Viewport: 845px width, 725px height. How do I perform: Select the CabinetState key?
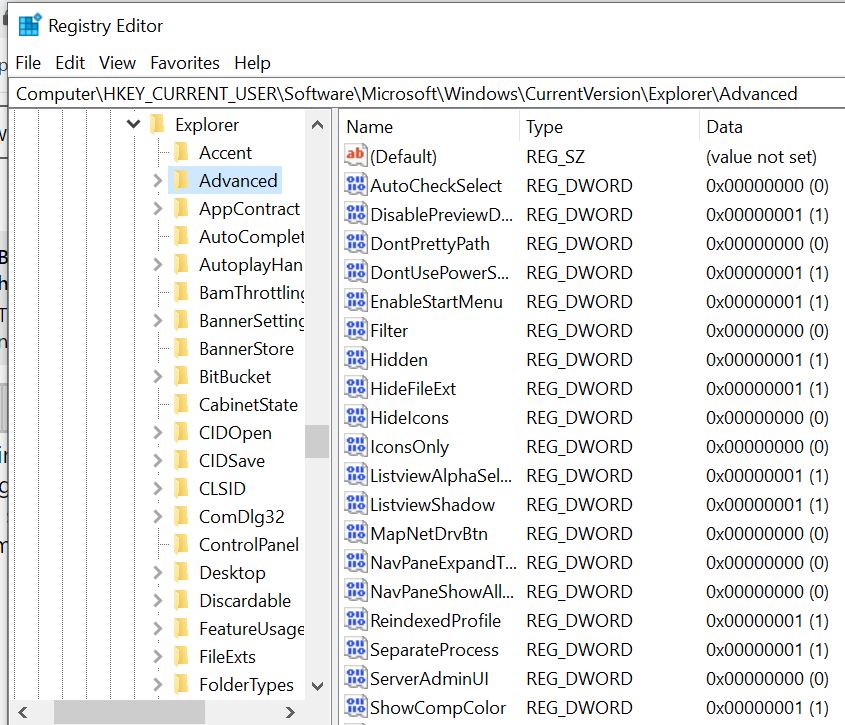248,405
